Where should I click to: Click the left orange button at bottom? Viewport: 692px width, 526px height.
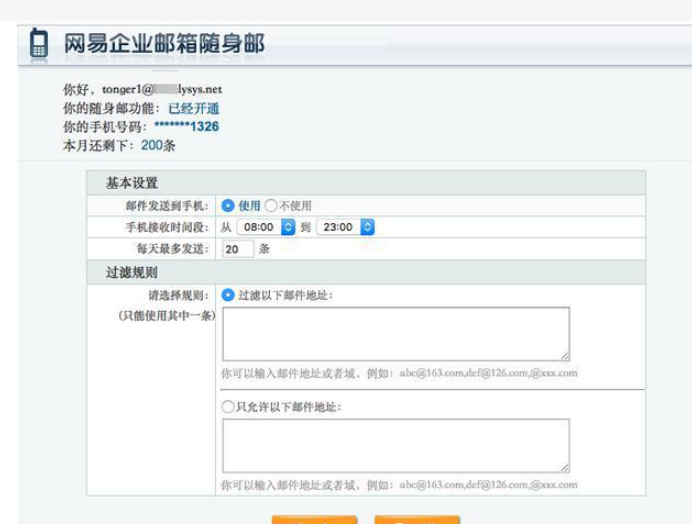(x=314, y=520)
